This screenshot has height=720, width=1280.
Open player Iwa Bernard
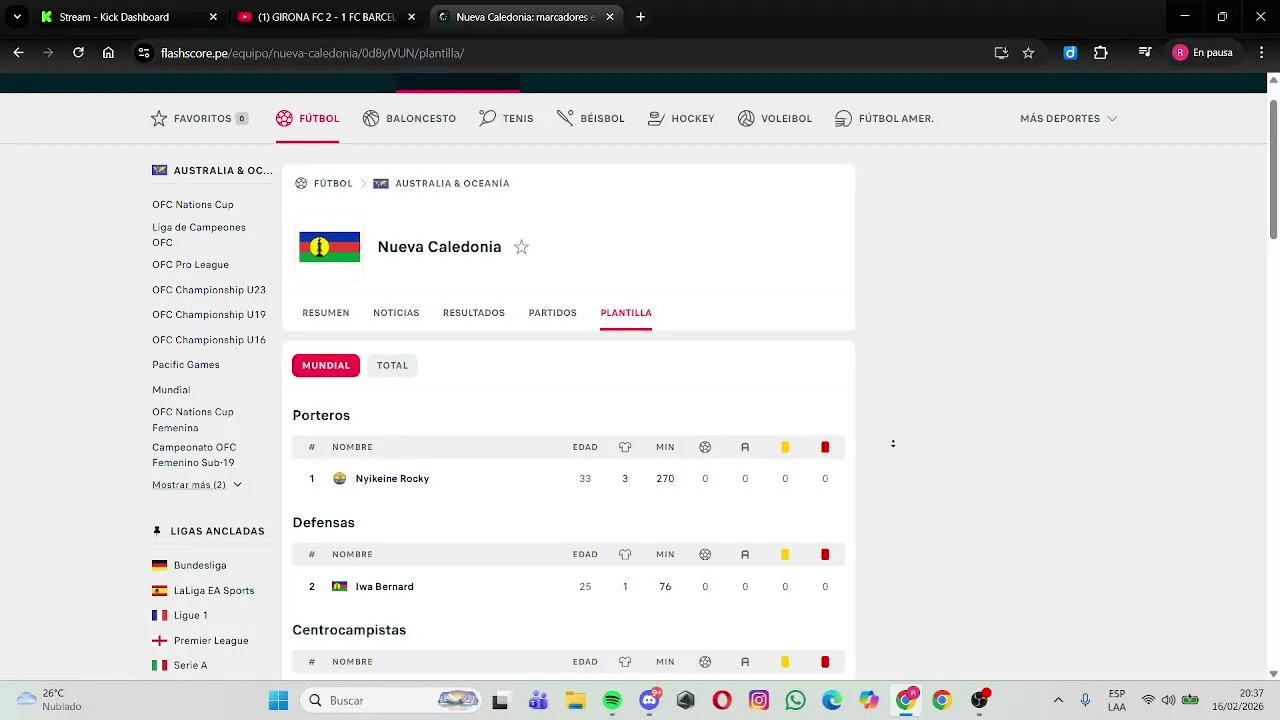[x=384, y=587]
